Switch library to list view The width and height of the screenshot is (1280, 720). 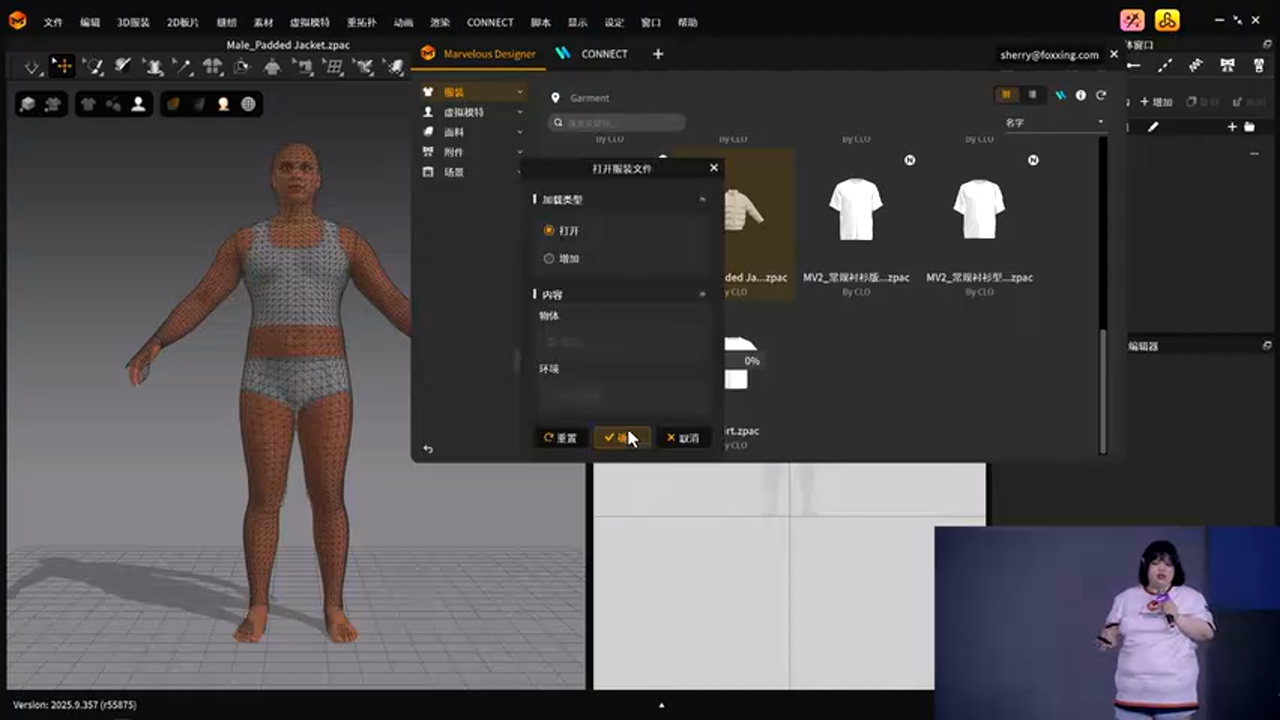[x=1032, y=95]
